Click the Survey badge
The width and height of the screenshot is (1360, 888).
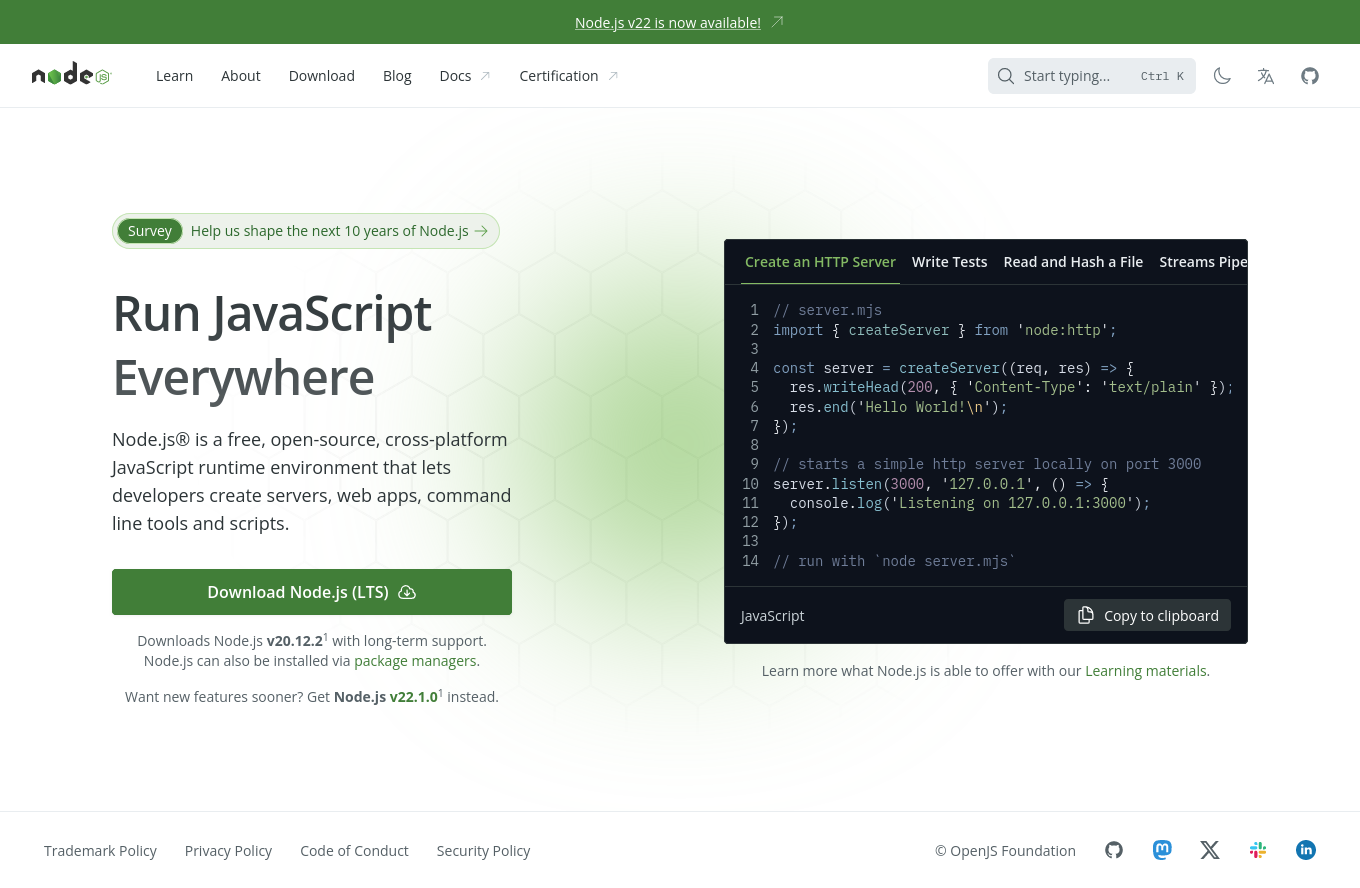coord(150,231)
